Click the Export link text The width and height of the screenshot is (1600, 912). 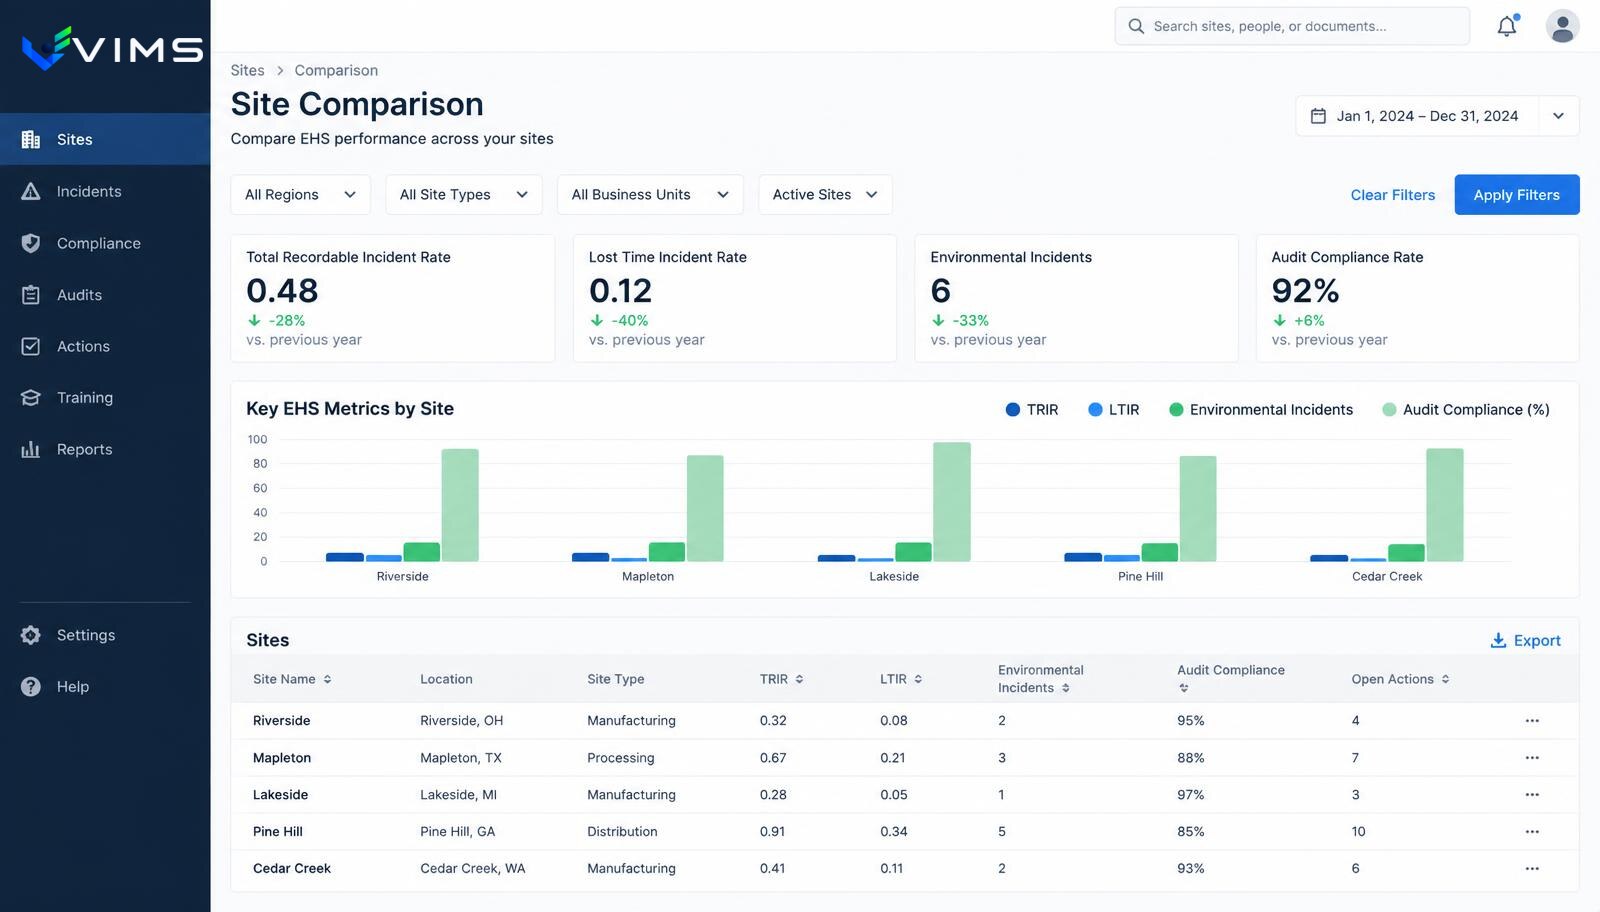(1537, 640)
